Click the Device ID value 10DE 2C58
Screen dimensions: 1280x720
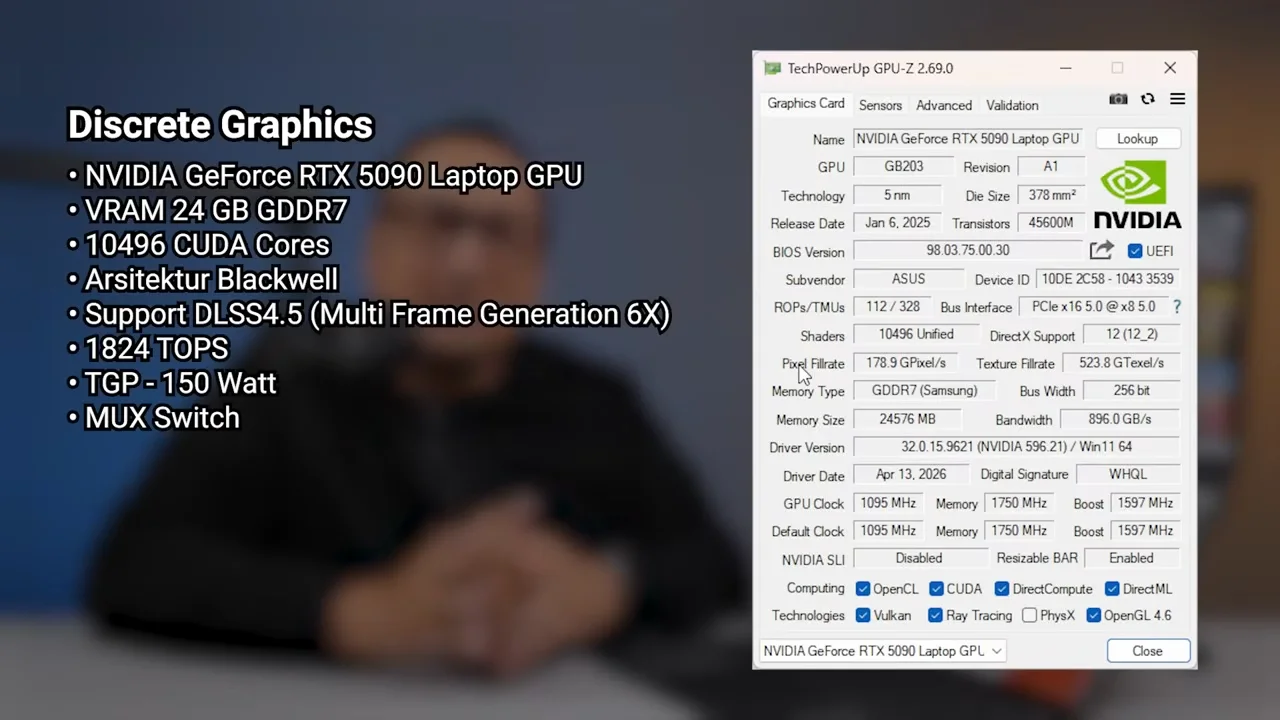[1107, 279]
